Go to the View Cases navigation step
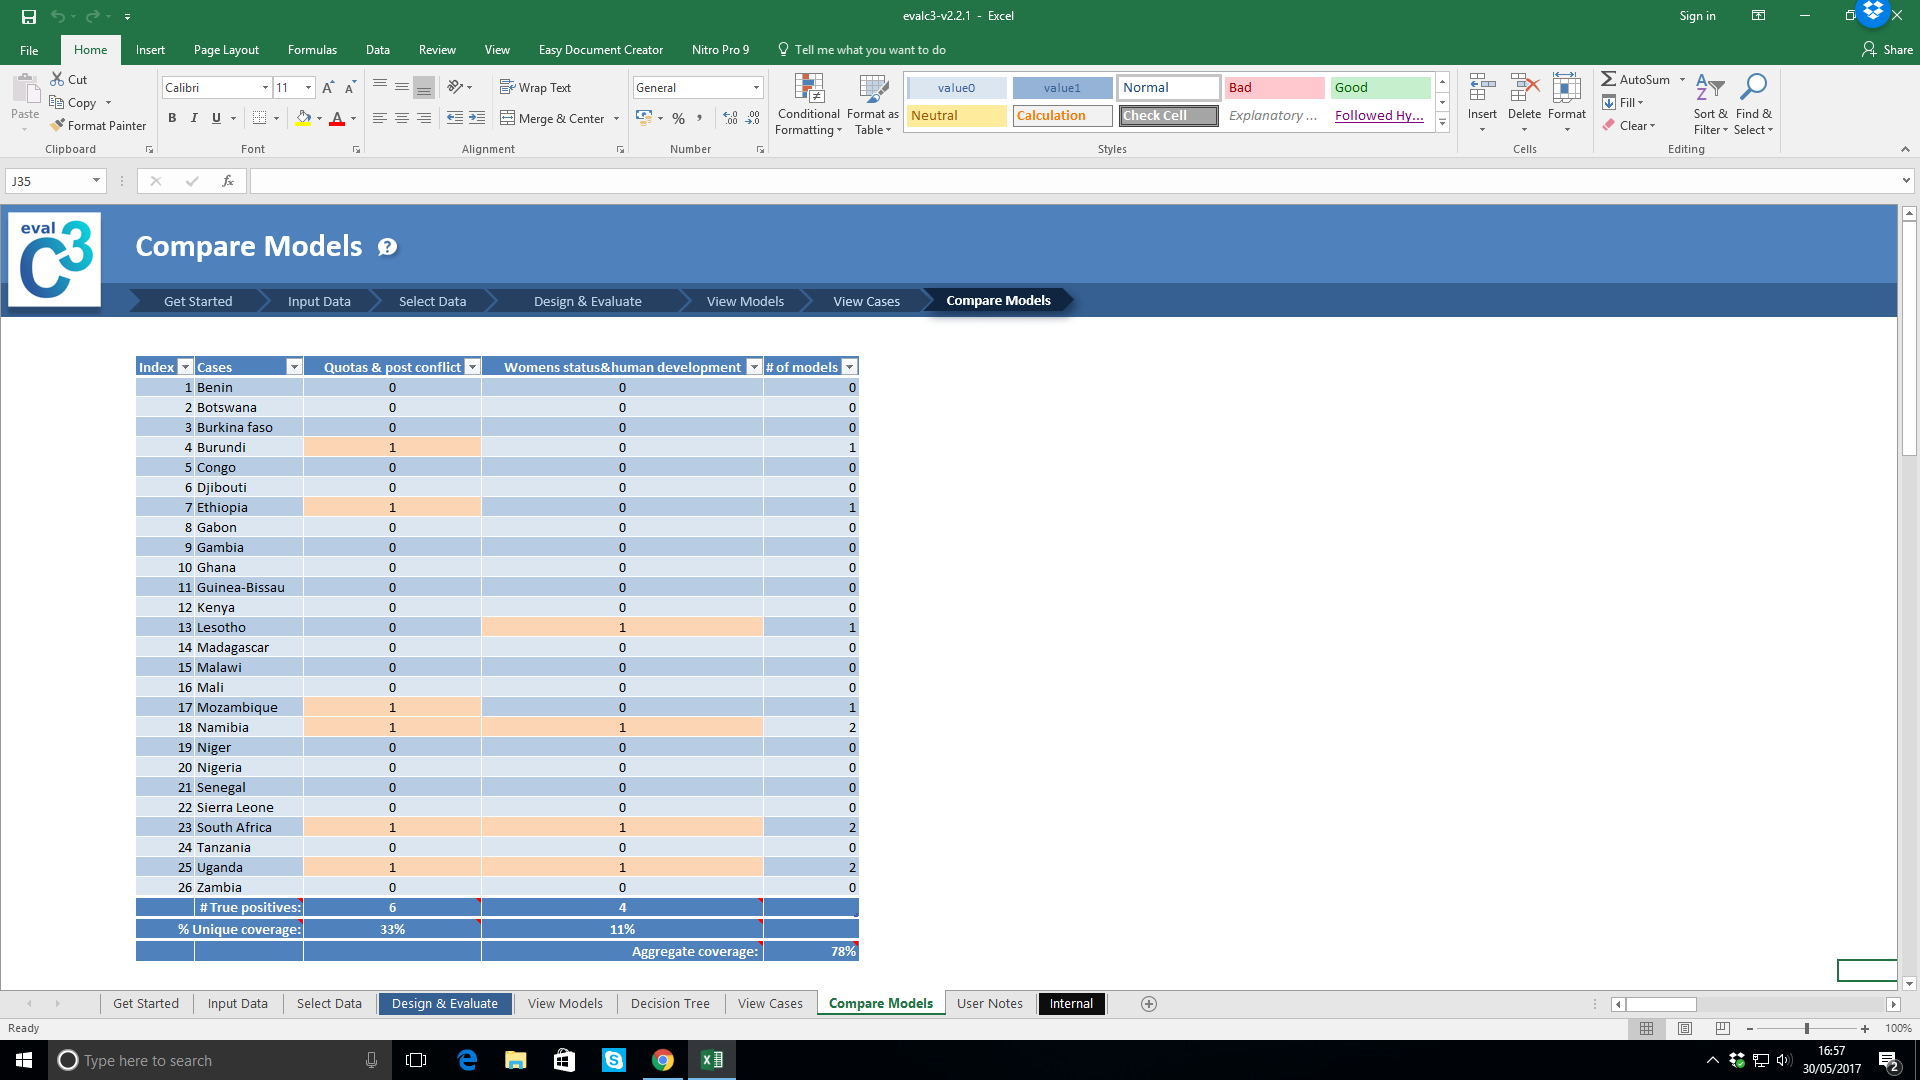The image size is (1920, 1080). point(866,301)
